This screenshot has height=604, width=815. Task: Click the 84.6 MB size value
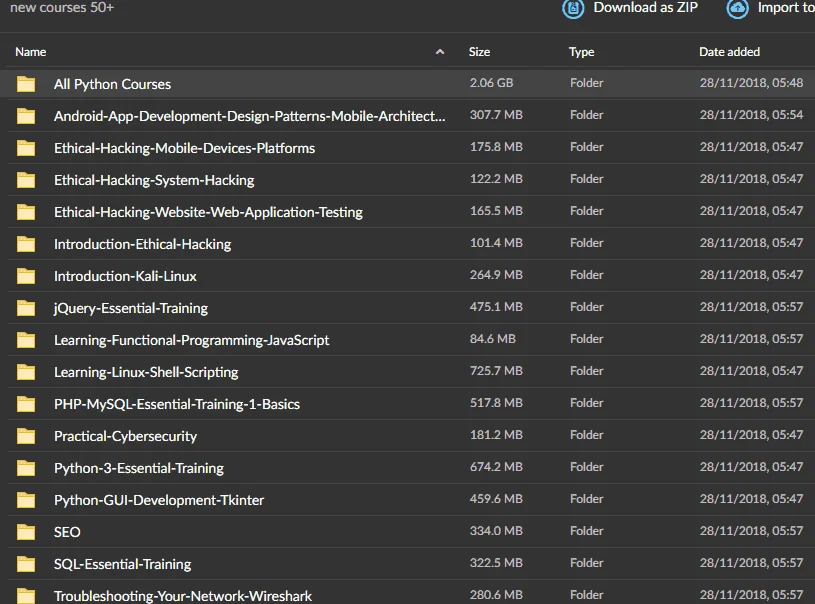(x=493, y=339)
